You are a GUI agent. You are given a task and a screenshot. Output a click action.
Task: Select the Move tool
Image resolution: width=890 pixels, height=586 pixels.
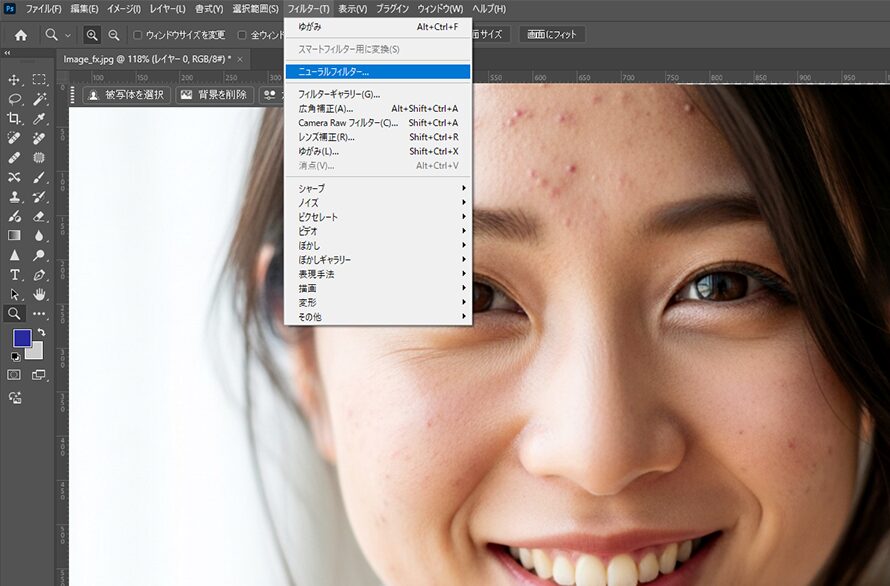14,80
